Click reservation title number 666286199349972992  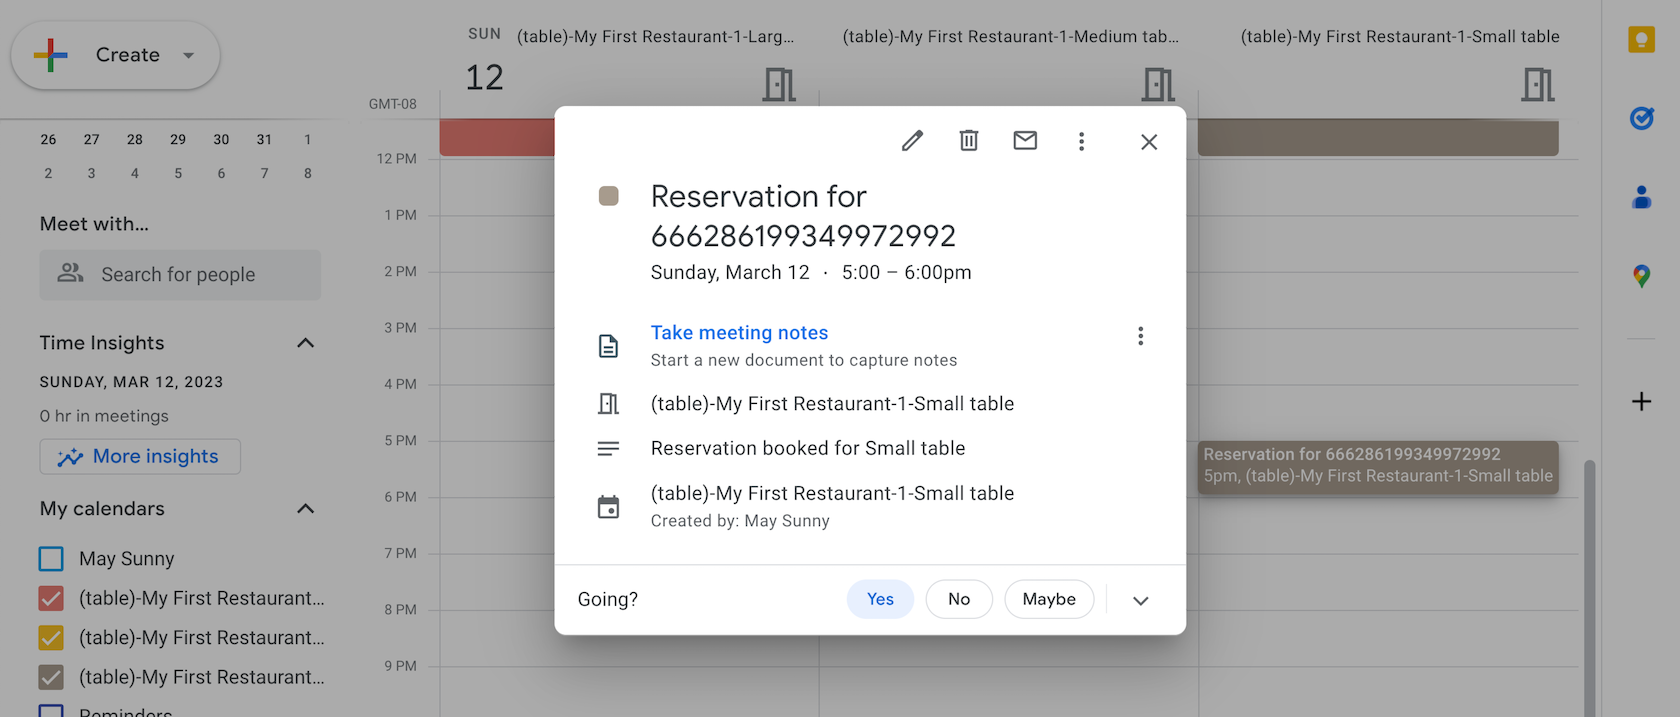(x=803, y=236)
